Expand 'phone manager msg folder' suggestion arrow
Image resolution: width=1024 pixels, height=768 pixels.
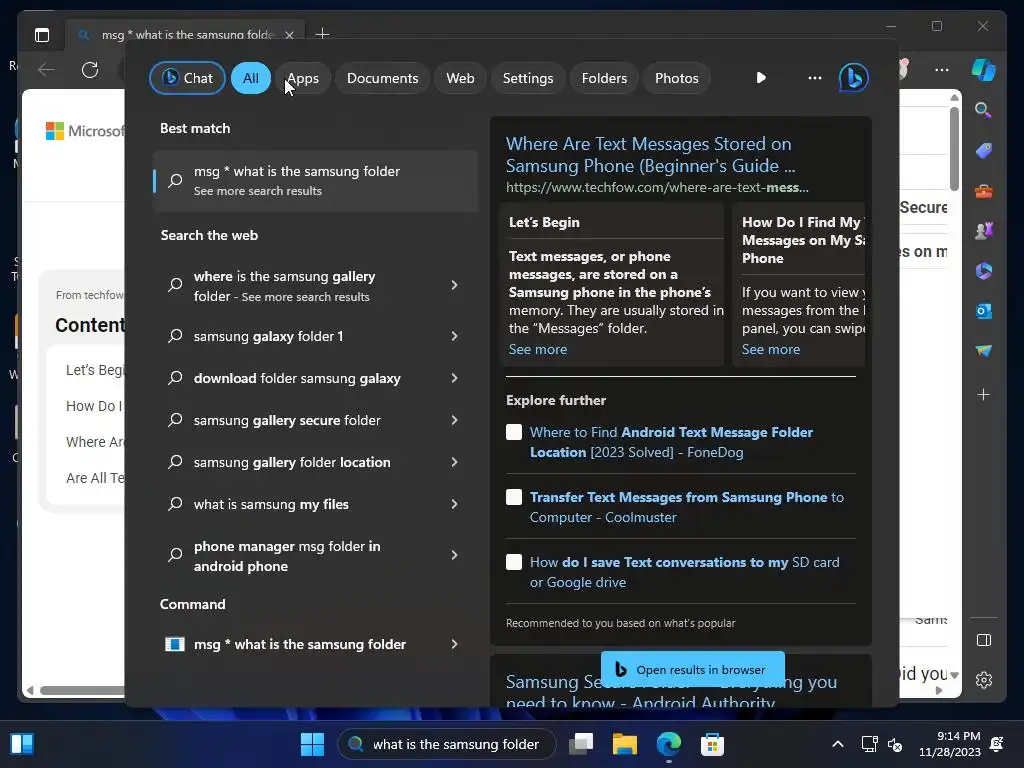pos(455,555)
